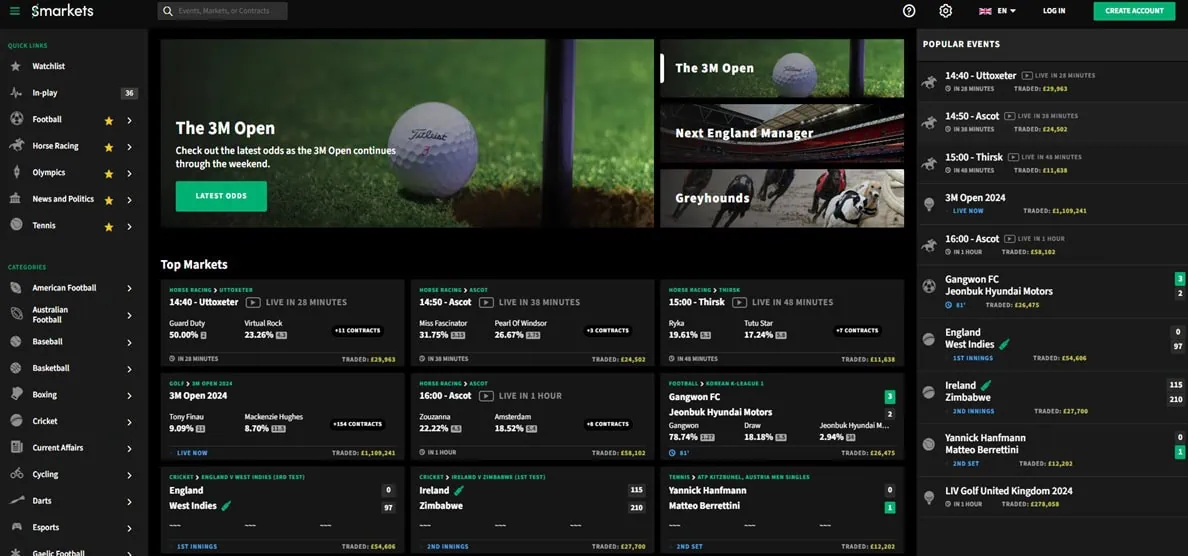Toggle the favorite star for Football
This screenshot has width=1188, height=556.
point(108,120)
